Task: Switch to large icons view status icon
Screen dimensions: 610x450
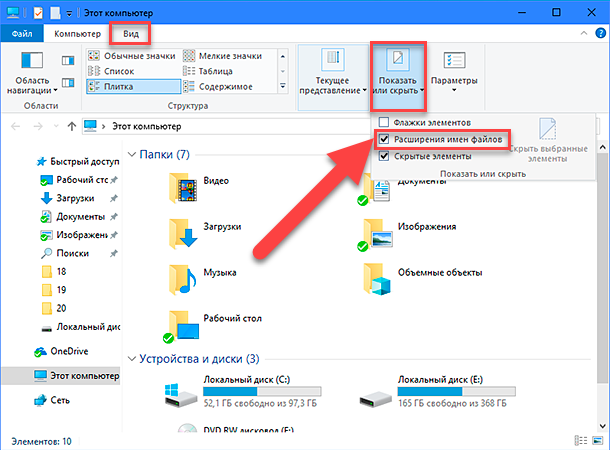Action: (x=598, y=441)
